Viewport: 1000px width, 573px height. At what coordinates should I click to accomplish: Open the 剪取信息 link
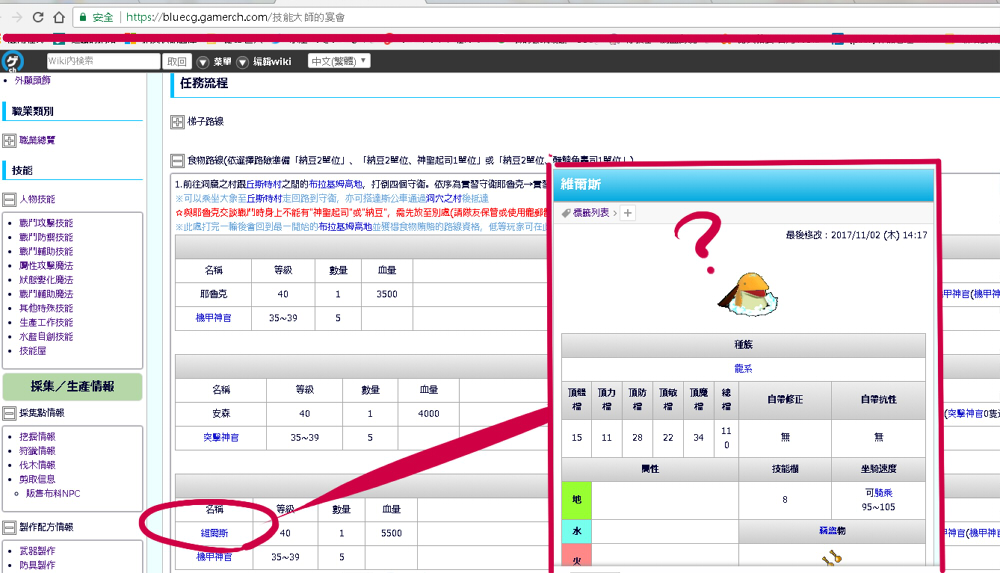[x=37, y=479]
